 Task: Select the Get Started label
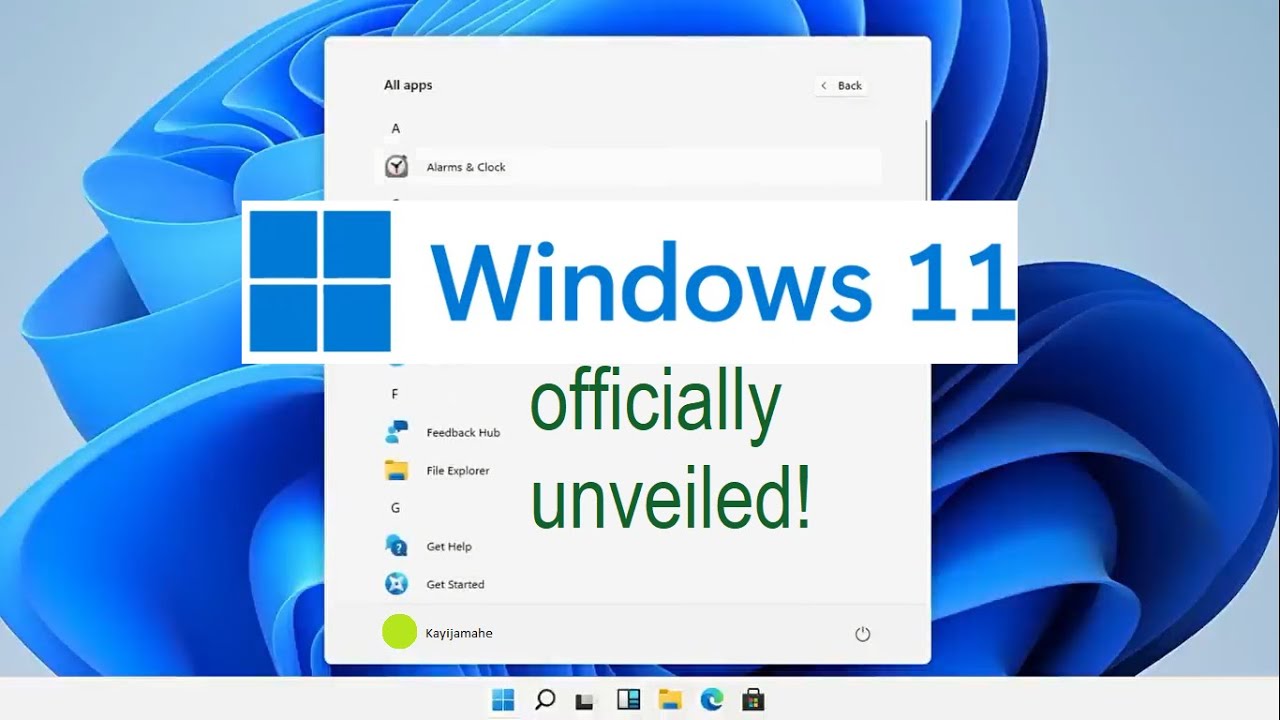[x=455, y=585]
